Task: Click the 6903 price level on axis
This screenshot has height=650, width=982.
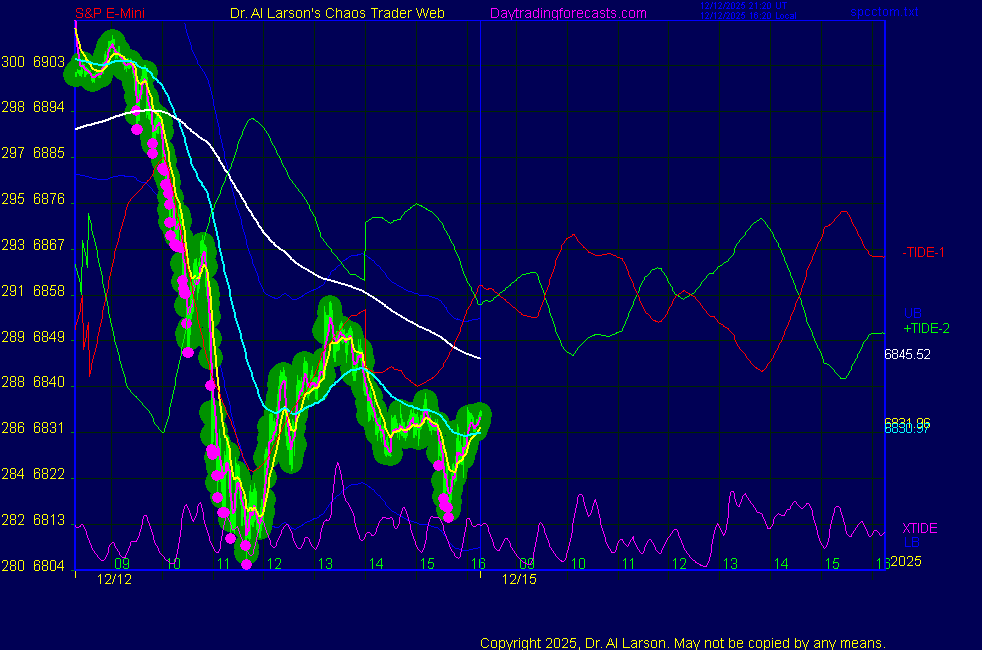Action: [49, 62]
